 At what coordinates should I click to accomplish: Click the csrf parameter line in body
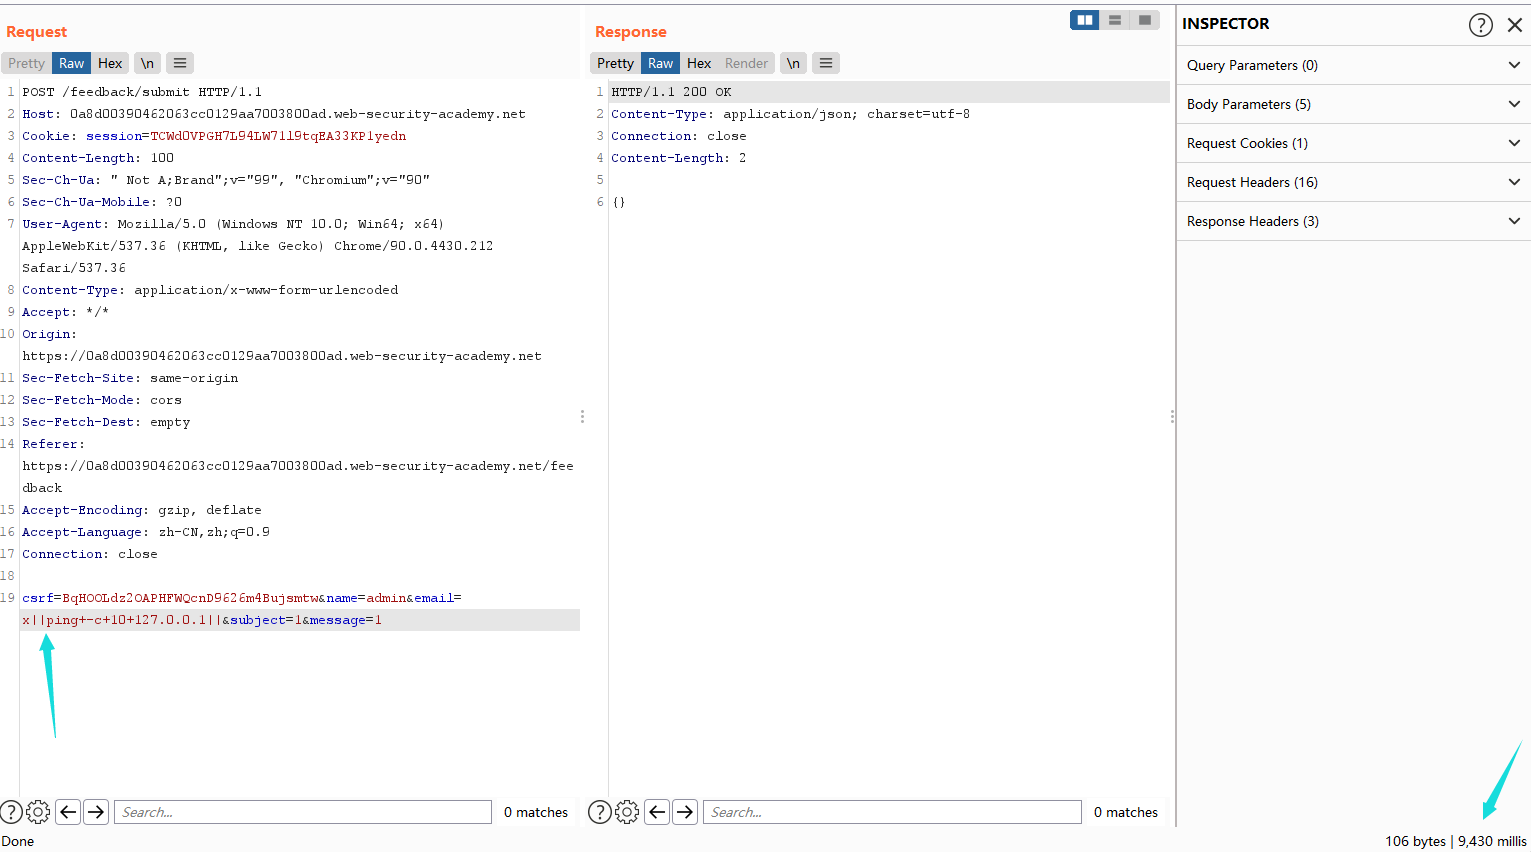click(x=242, y=598)
